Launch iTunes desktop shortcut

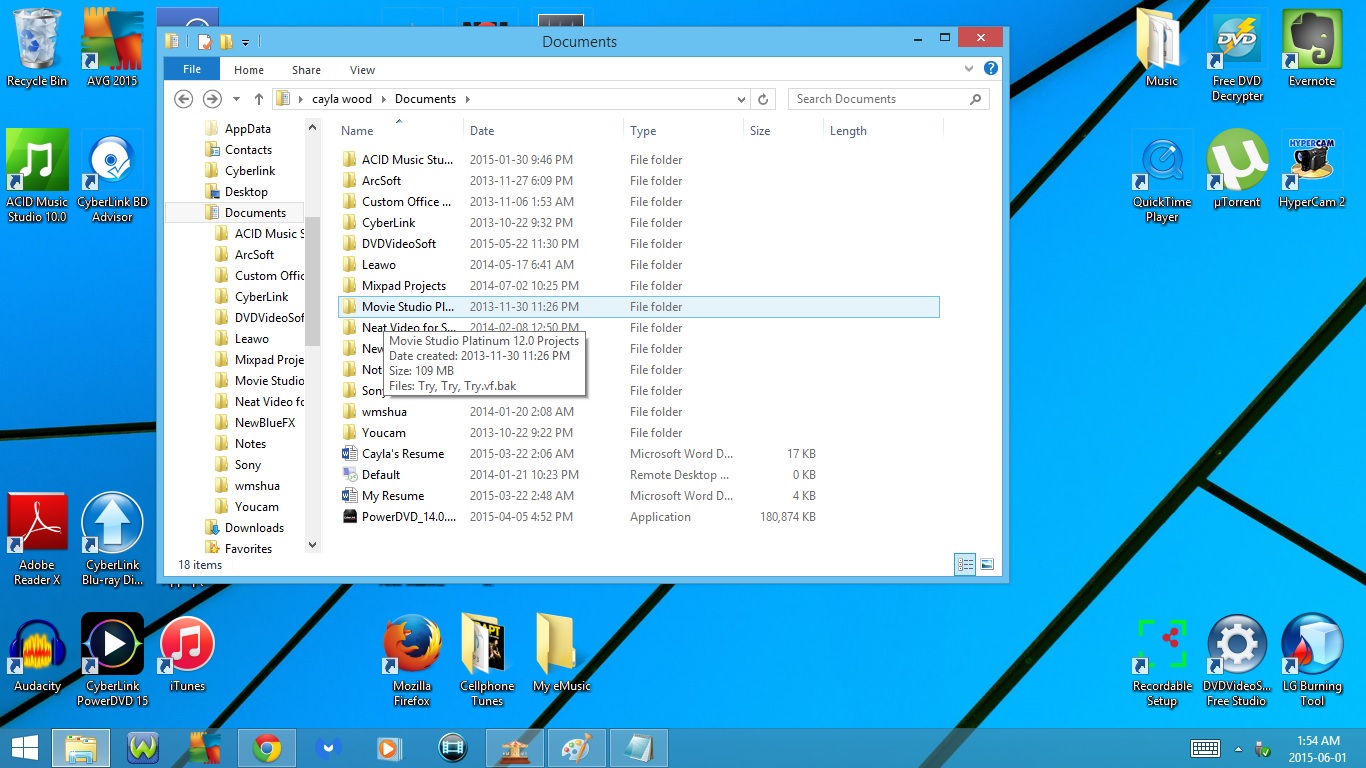pos(187,652)
